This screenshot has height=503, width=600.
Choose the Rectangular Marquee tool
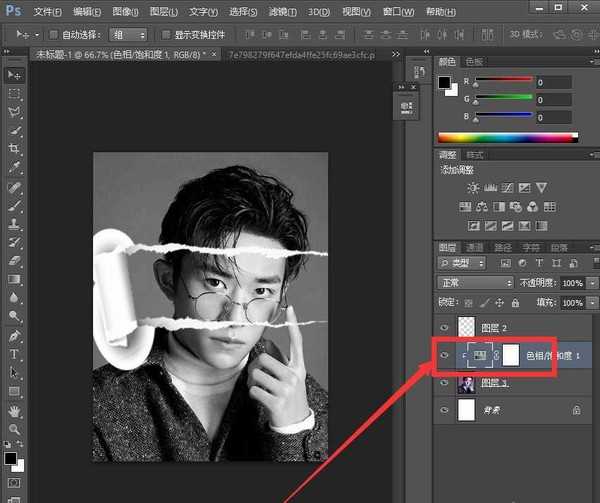point(14,93)
